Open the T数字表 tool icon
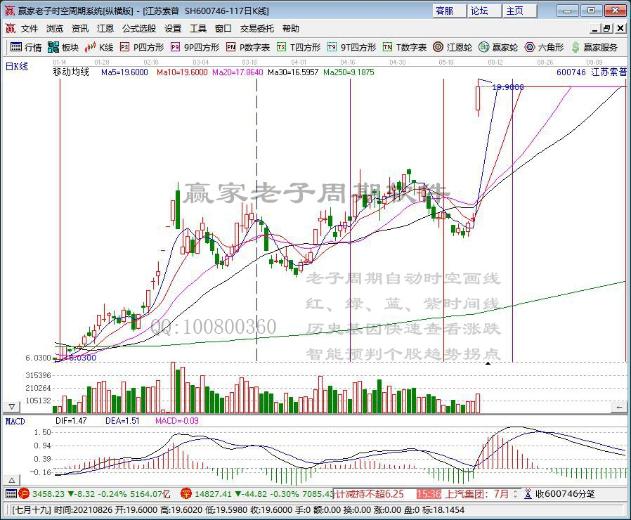The height and width of the screenshot is (520, 631). 388,47
